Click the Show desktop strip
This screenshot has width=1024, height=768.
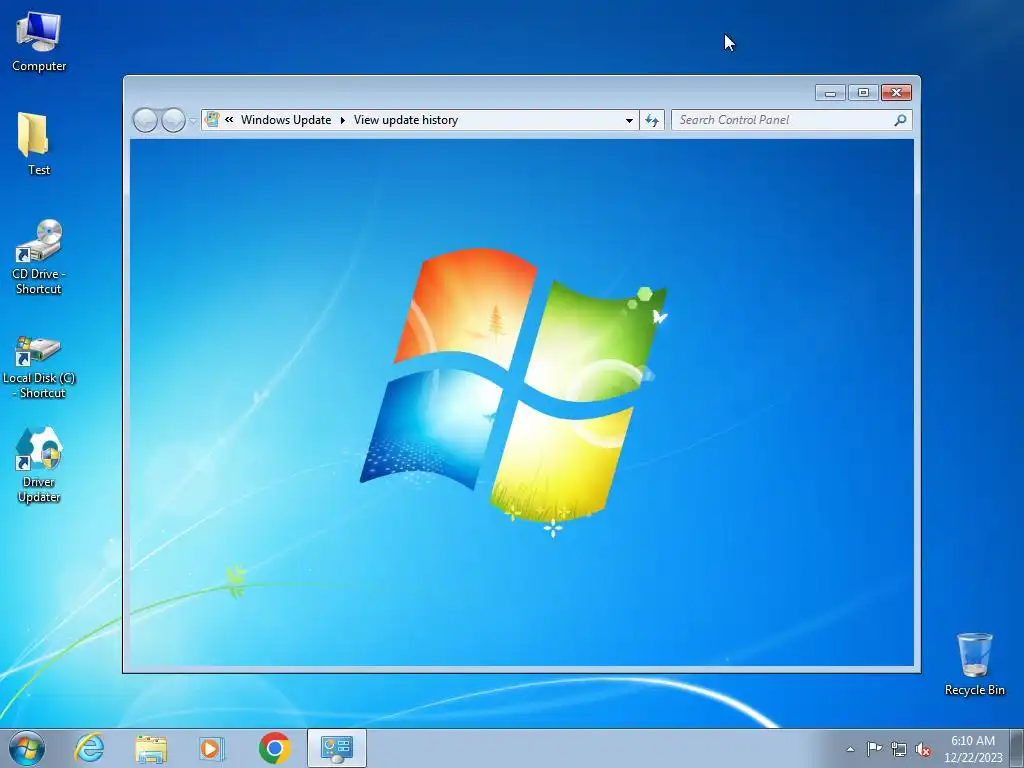pos(1017,748)
